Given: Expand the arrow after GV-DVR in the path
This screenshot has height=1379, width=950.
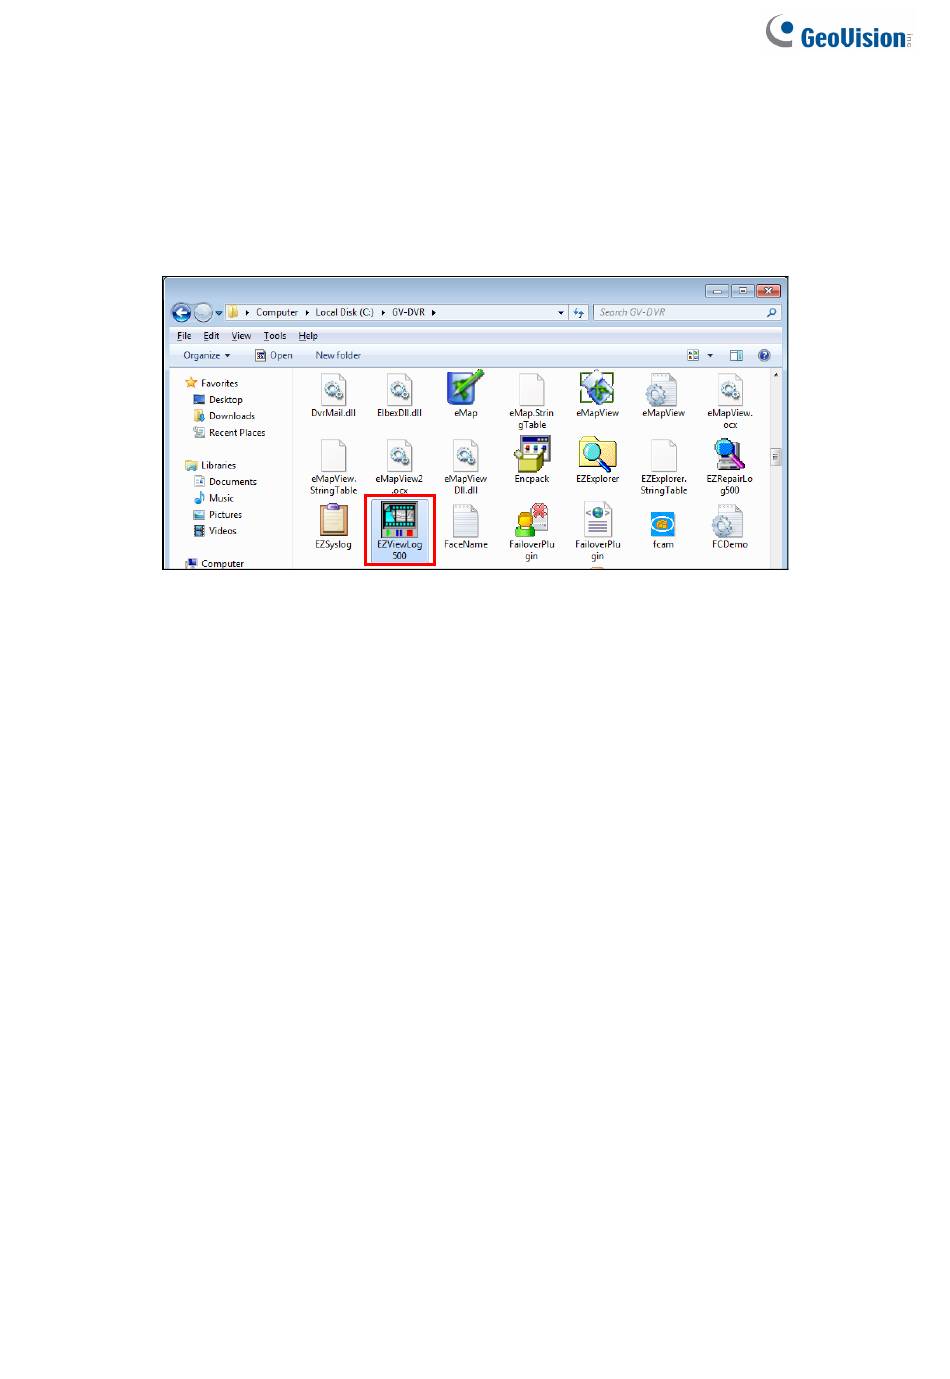Looking at the screenshot, I should pos(433,313).
